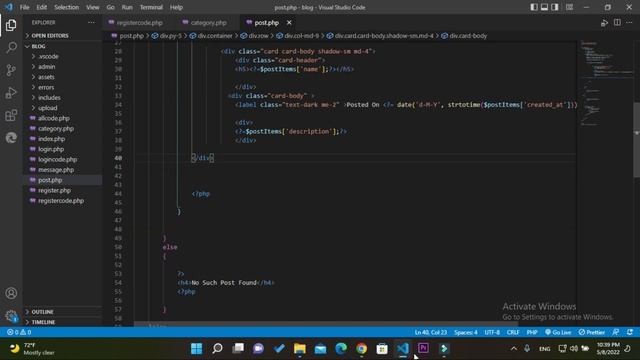640x360 pixels.
Task: Open the Run and Debug view
Action: coord(11,93)
